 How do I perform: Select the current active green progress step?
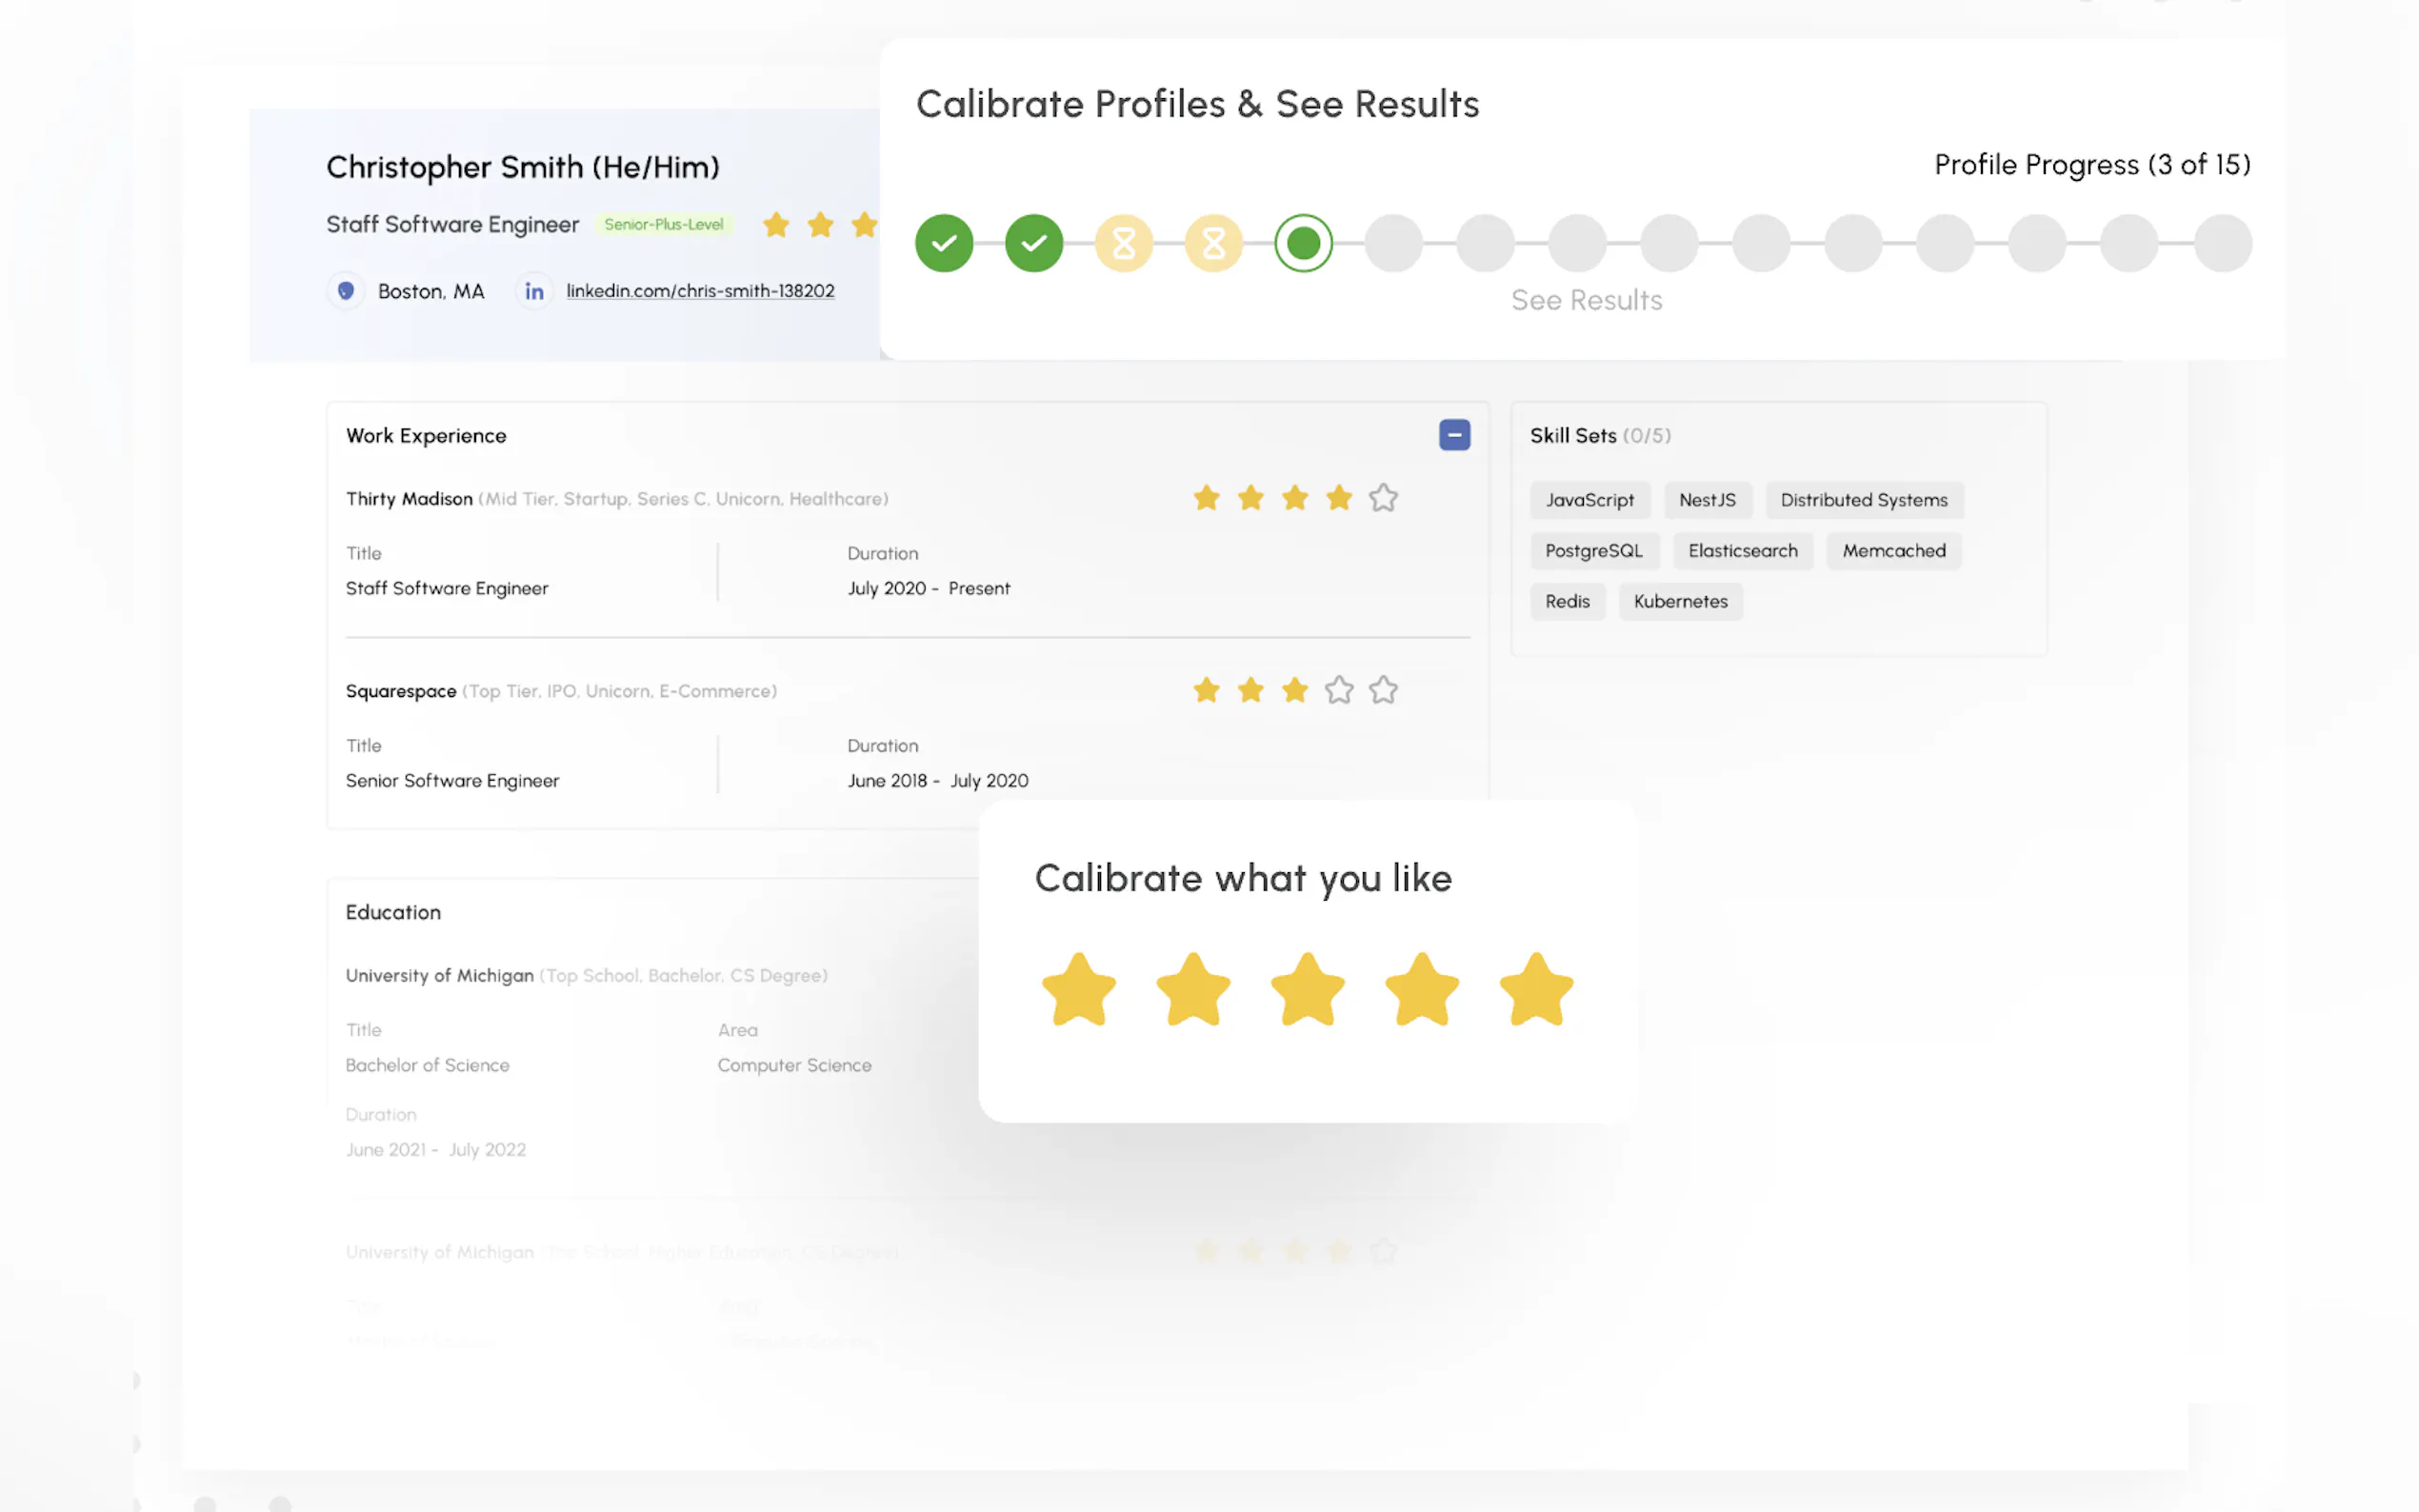point(1303,243)
